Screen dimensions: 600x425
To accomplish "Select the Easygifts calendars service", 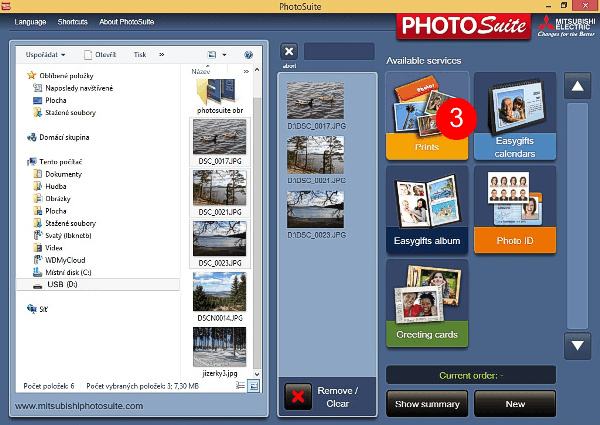I will pyautogui.click(x=514, y=115).
